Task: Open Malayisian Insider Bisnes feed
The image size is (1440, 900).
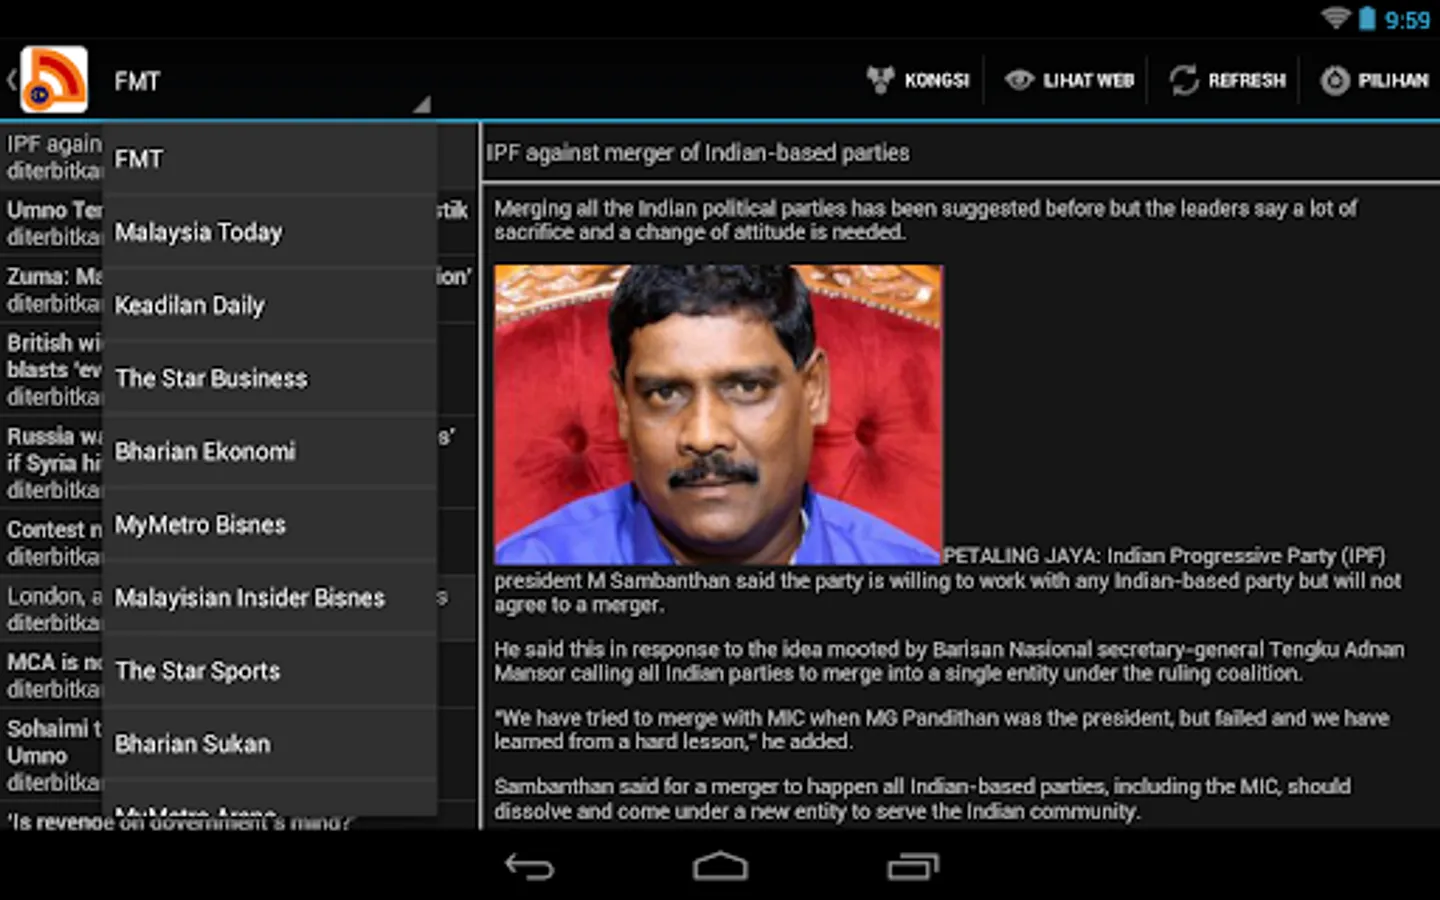Action: tap(270, 597)
